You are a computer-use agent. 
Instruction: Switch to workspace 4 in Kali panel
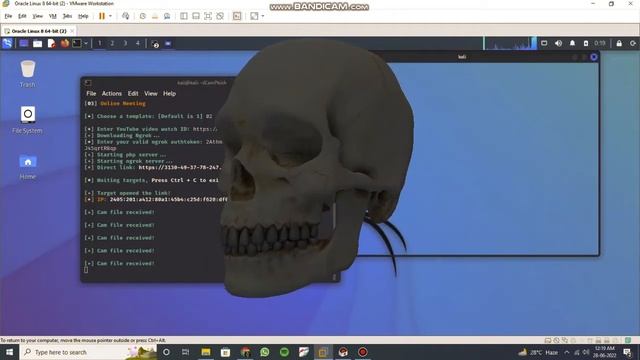tap(138, 43)
